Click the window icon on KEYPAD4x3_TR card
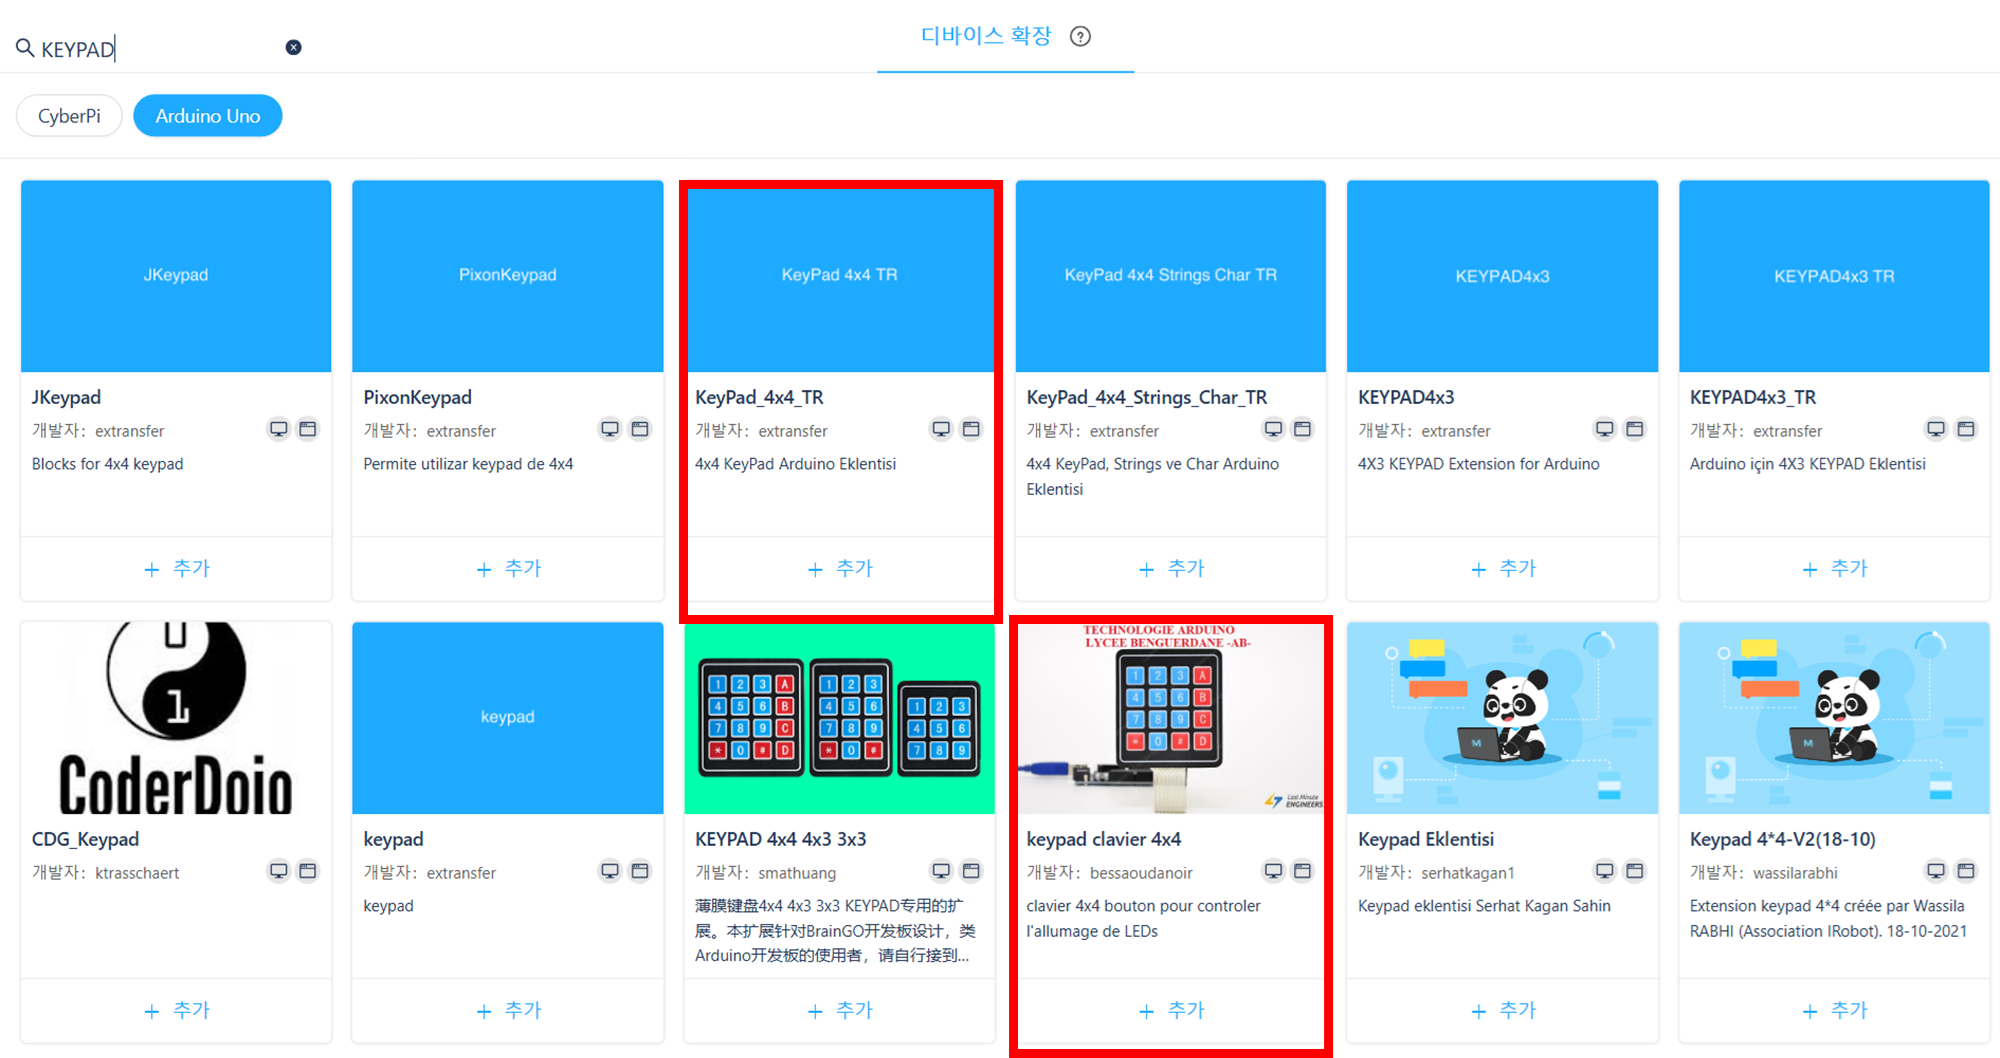Image resolution: width=2000 pixels, height=1058 pixels. point(1966,429)
